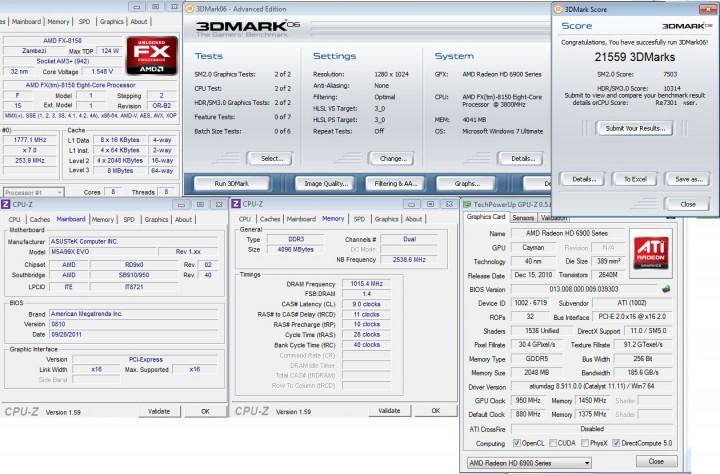
Task: Click the TechPowerUp GPU-Z title icon
Action: point(467,204)
